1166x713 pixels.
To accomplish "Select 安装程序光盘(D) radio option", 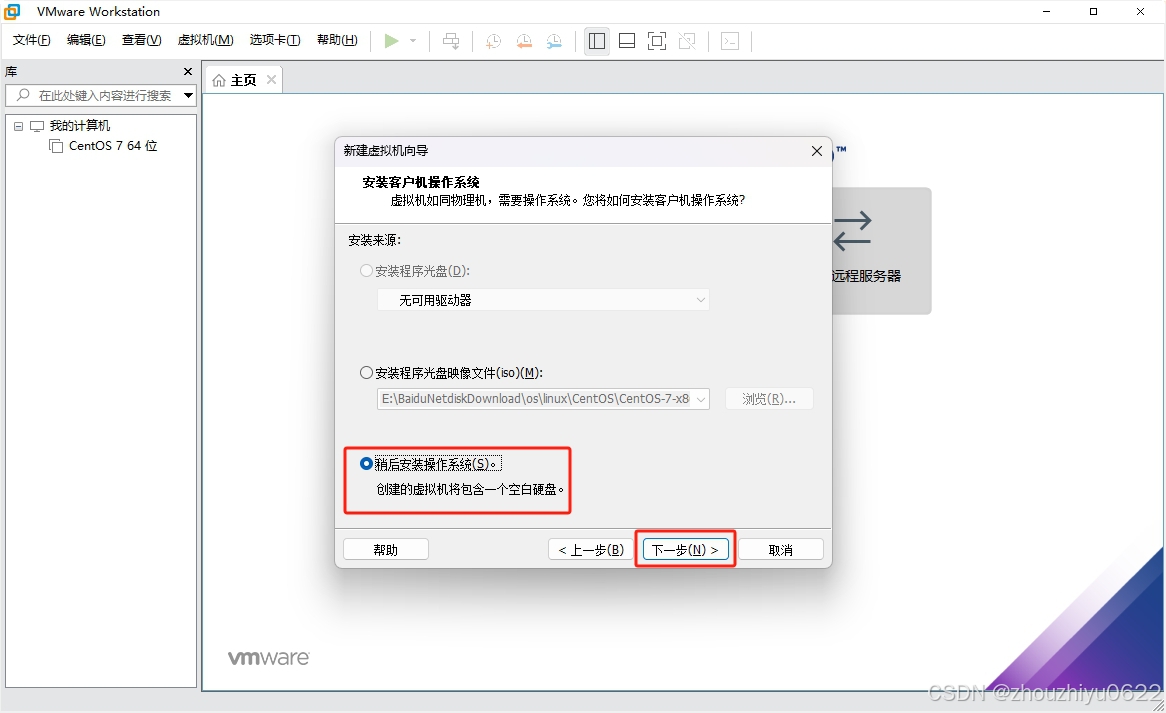I will pos(366,271).
